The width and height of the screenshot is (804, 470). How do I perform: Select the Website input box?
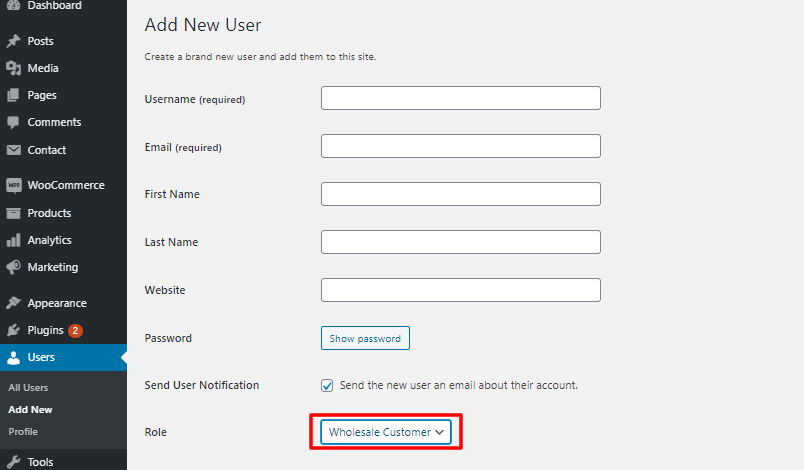[x=460, y=290]
